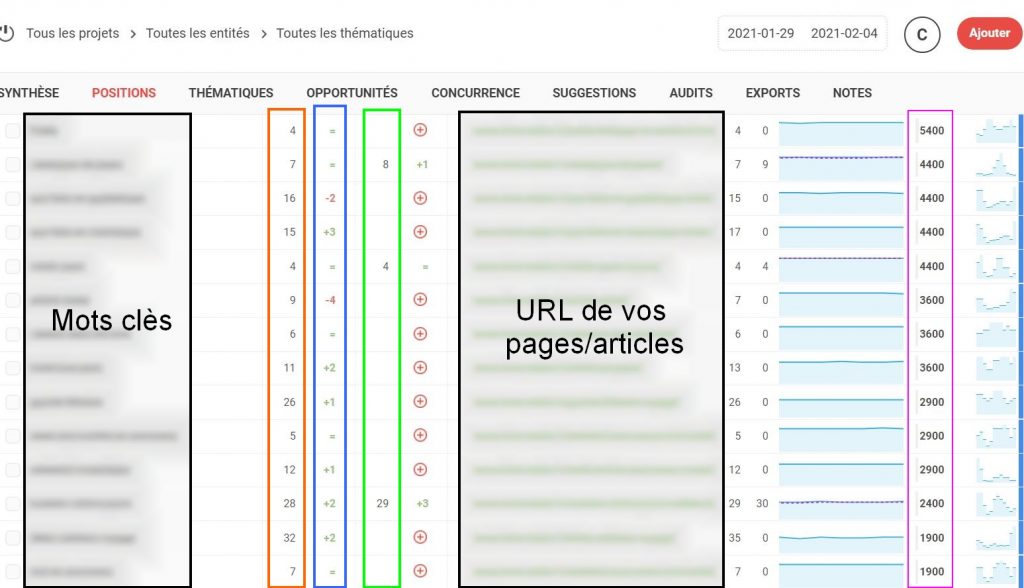This screenshot has width=1024, height=588.
Task: Click the red plus icon in the bottom keyword row
Action: (420, 570)
